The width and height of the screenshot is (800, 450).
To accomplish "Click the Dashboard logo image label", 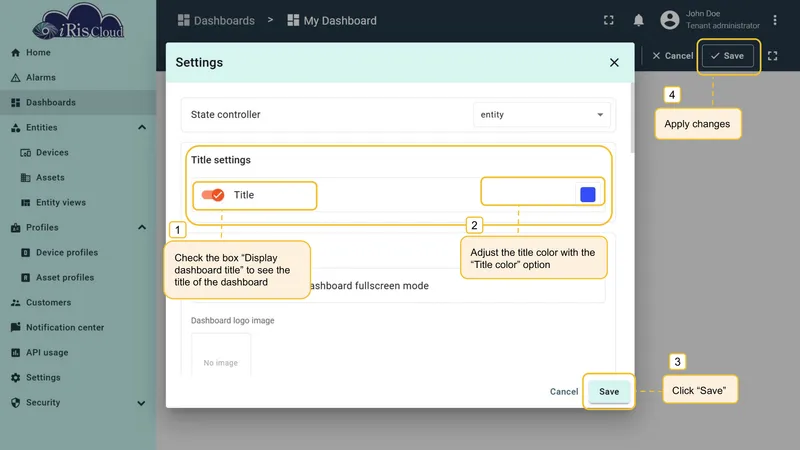I will tap(233, 320).
